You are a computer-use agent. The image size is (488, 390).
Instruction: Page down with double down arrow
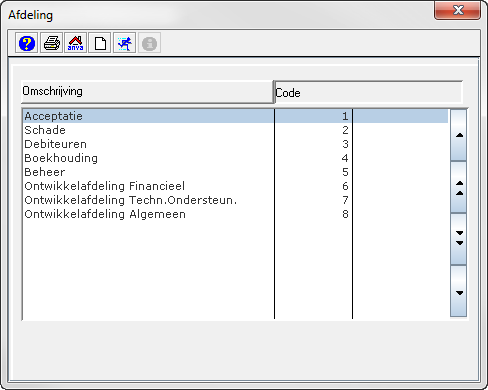coord(459,239)
